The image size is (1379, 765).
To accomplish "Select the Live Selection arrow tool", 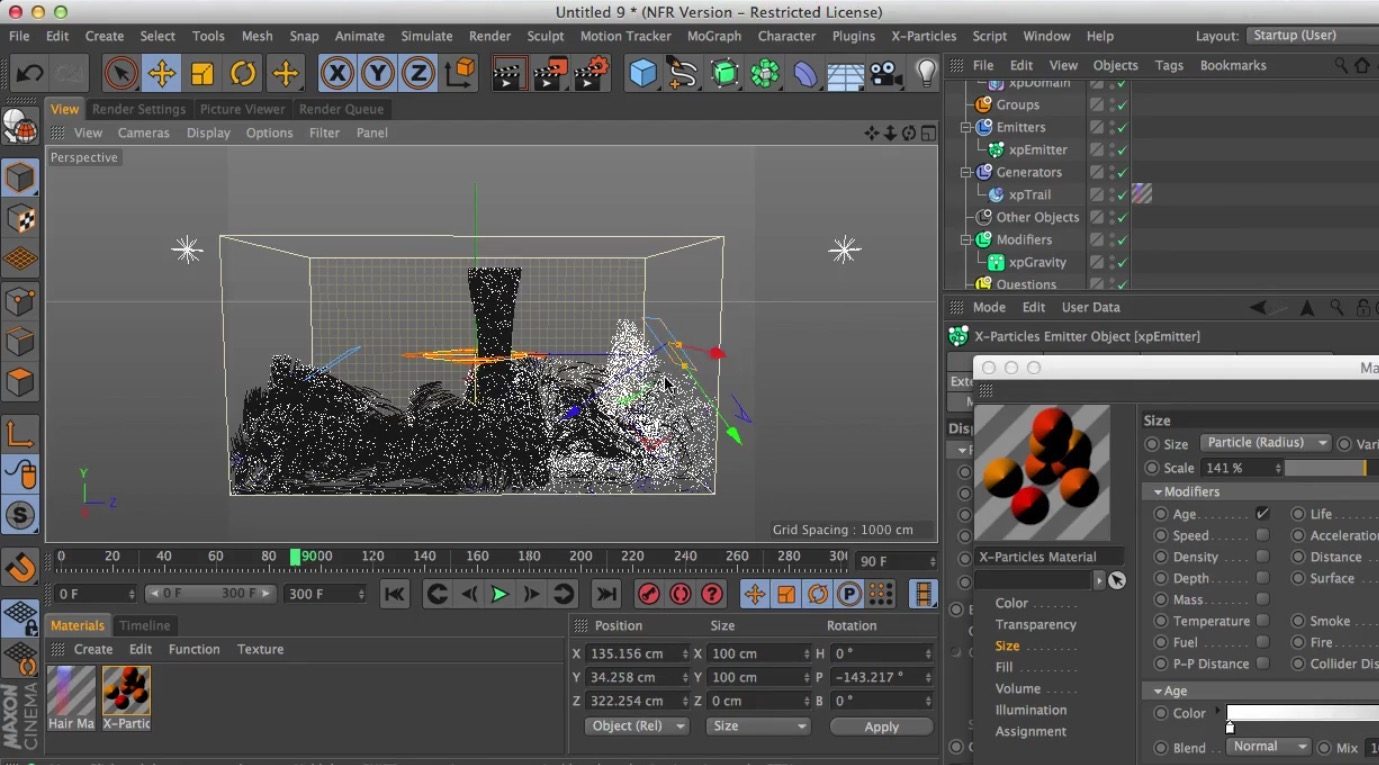I will (120, 73).
